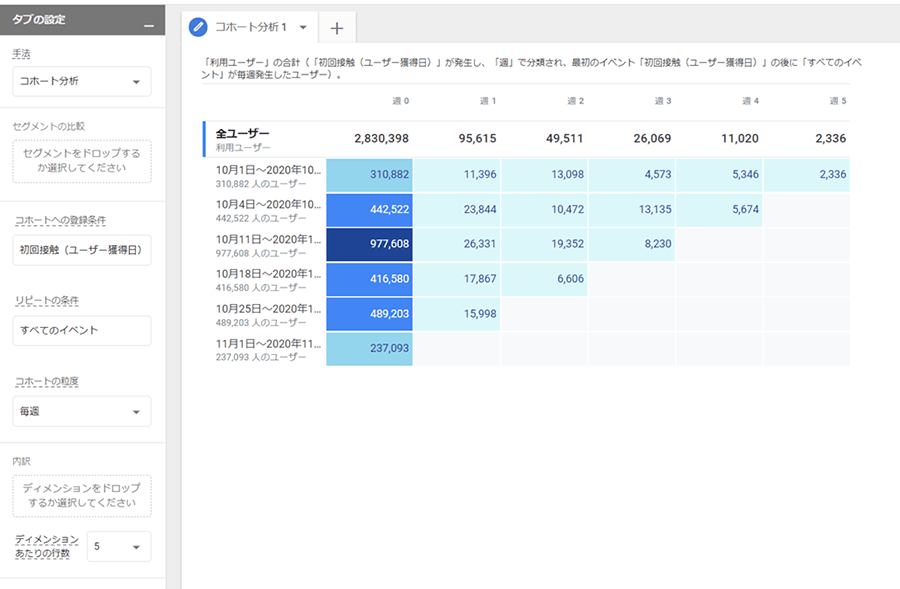This screenshot has width=900, height=589.
Task: Click the 週 2 column header
Action: [x=576, y=101]
